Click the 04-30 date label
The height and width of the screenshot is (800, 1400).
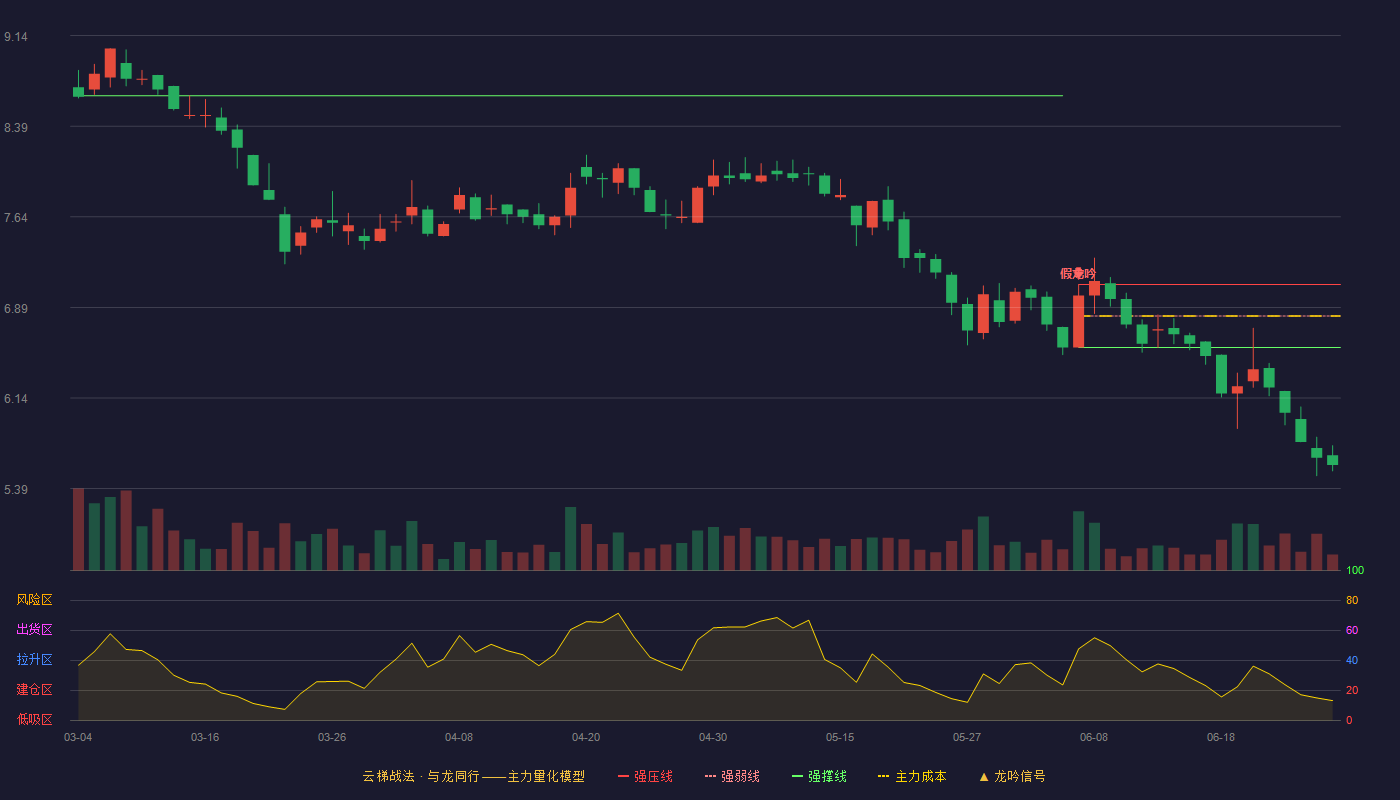[x=713, y=737]
